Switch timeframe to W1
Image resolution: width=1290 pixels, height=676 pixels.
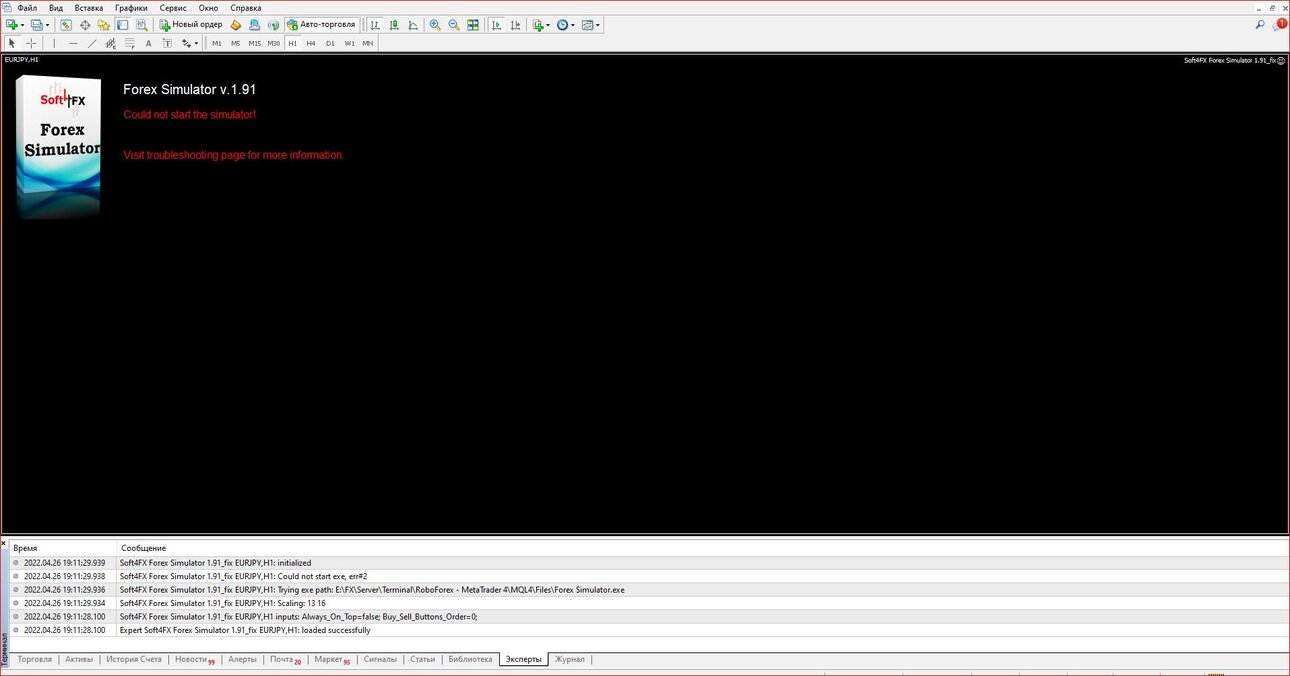point(349,43)
